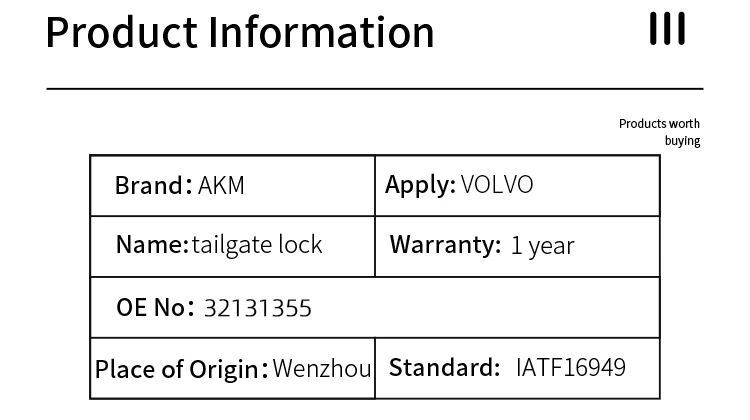
Task: Click the VOLVO application value
Action: (x=497, y=185)
